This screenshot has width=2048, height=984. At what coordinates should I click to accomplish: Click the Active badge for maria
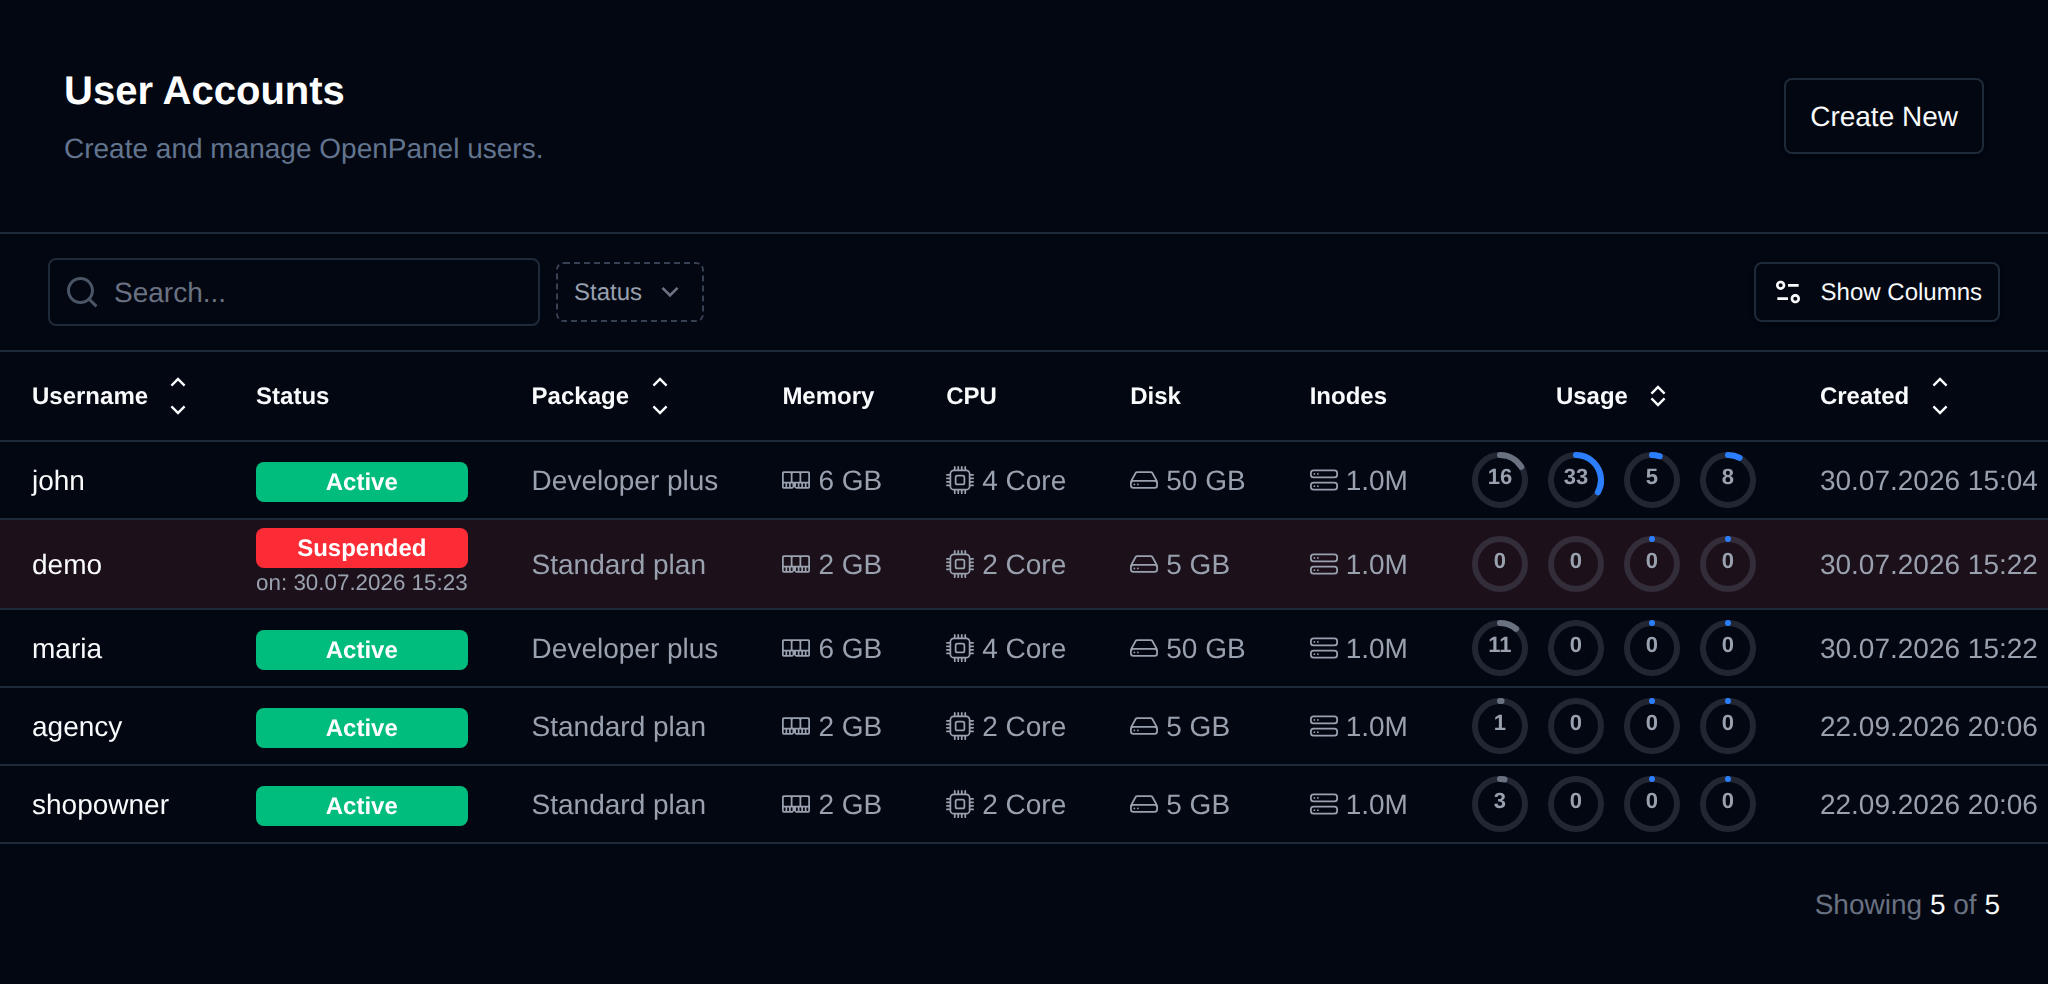pyautogui.click(x=362, y=650)
